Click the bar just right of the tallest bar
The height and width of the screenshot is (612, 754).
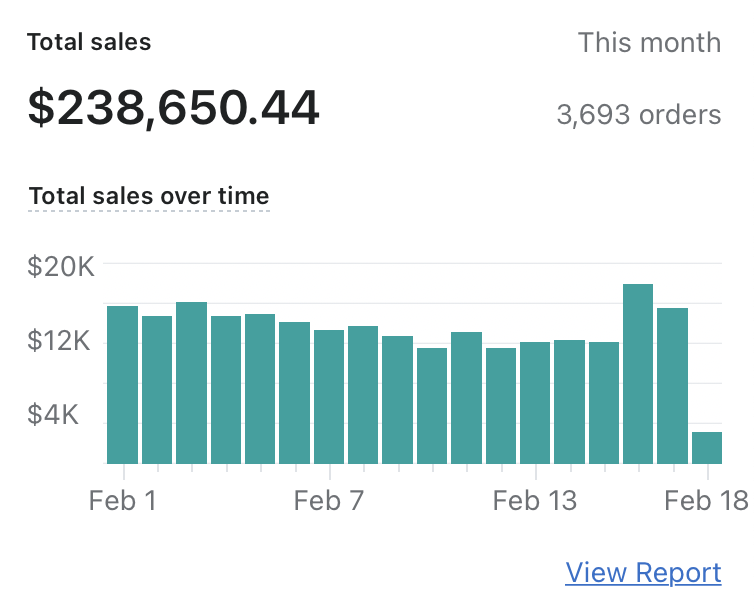672,386
